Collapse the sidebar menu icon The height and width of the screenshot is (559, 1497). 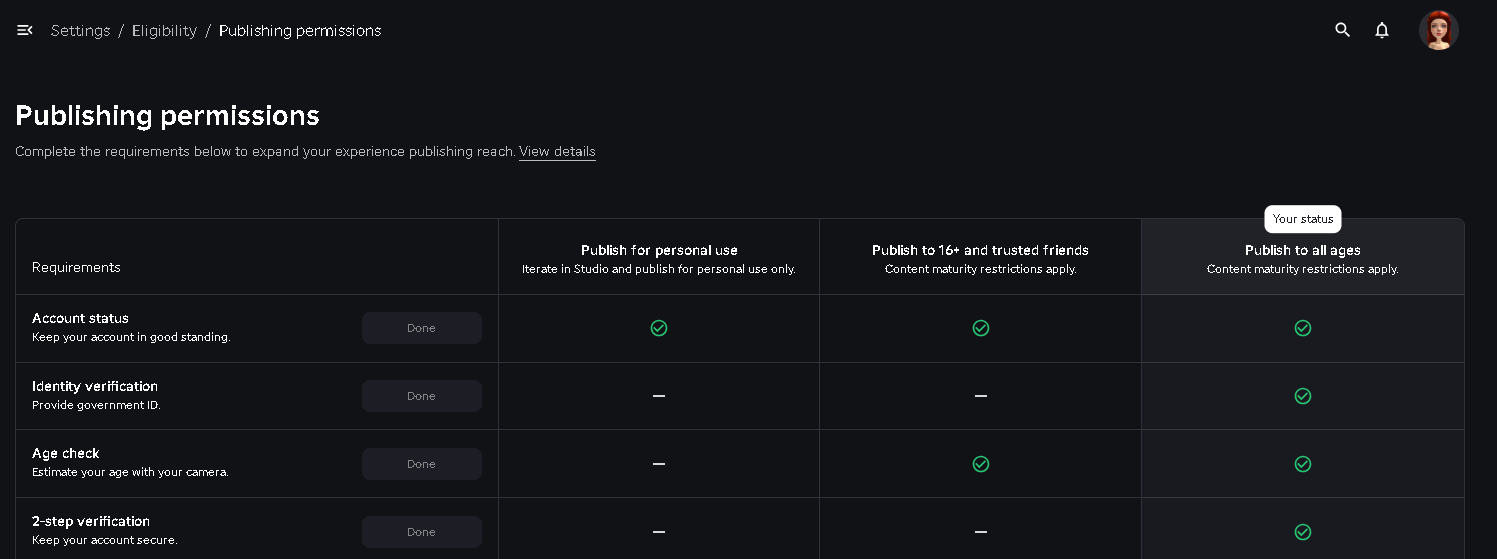25,30
